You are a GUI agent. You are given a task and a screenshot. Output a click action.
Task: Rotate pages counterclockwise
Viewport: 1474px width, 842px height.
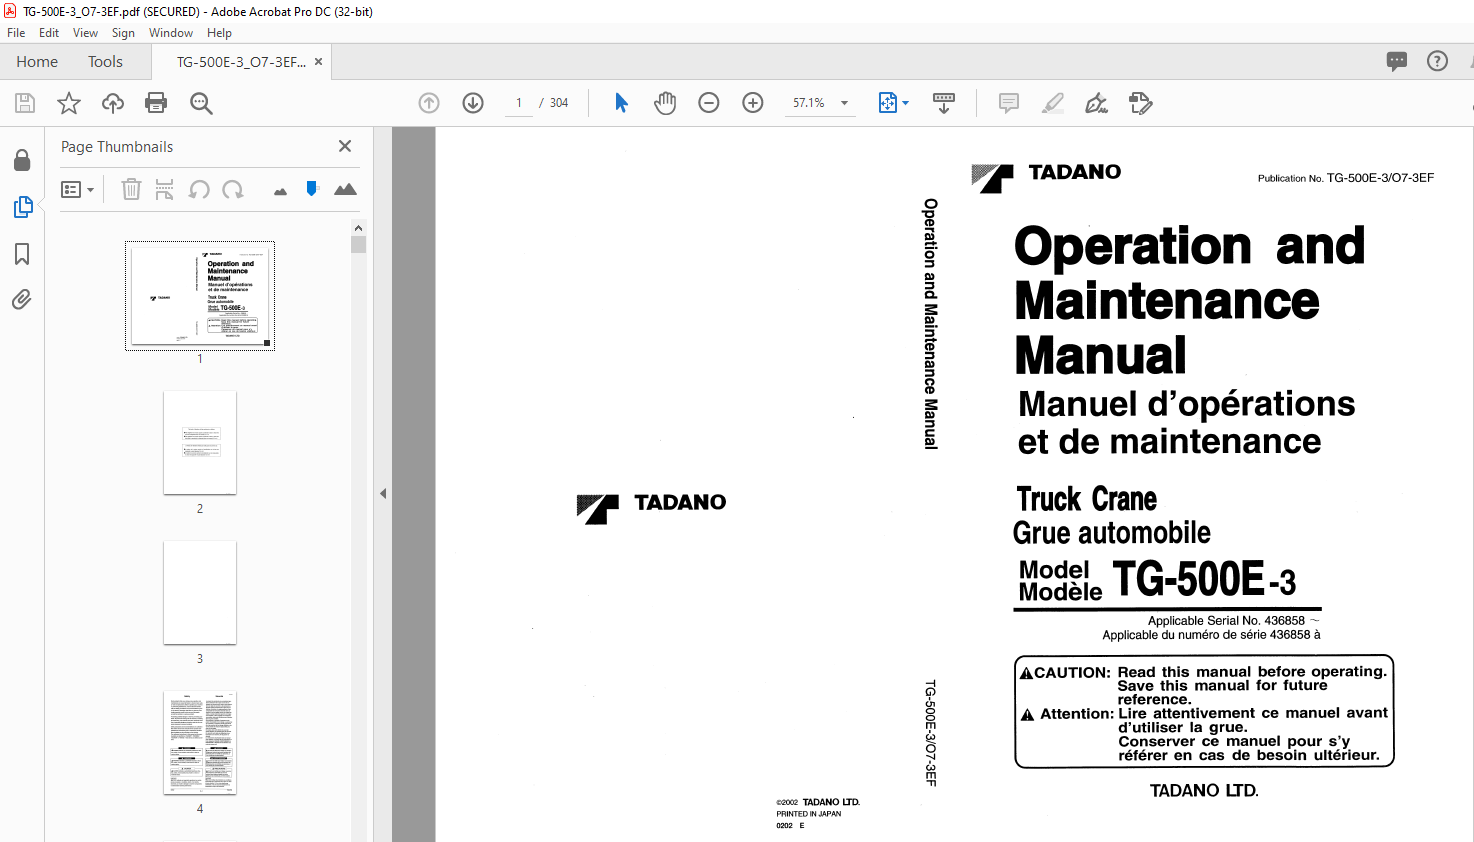point(199,189)
